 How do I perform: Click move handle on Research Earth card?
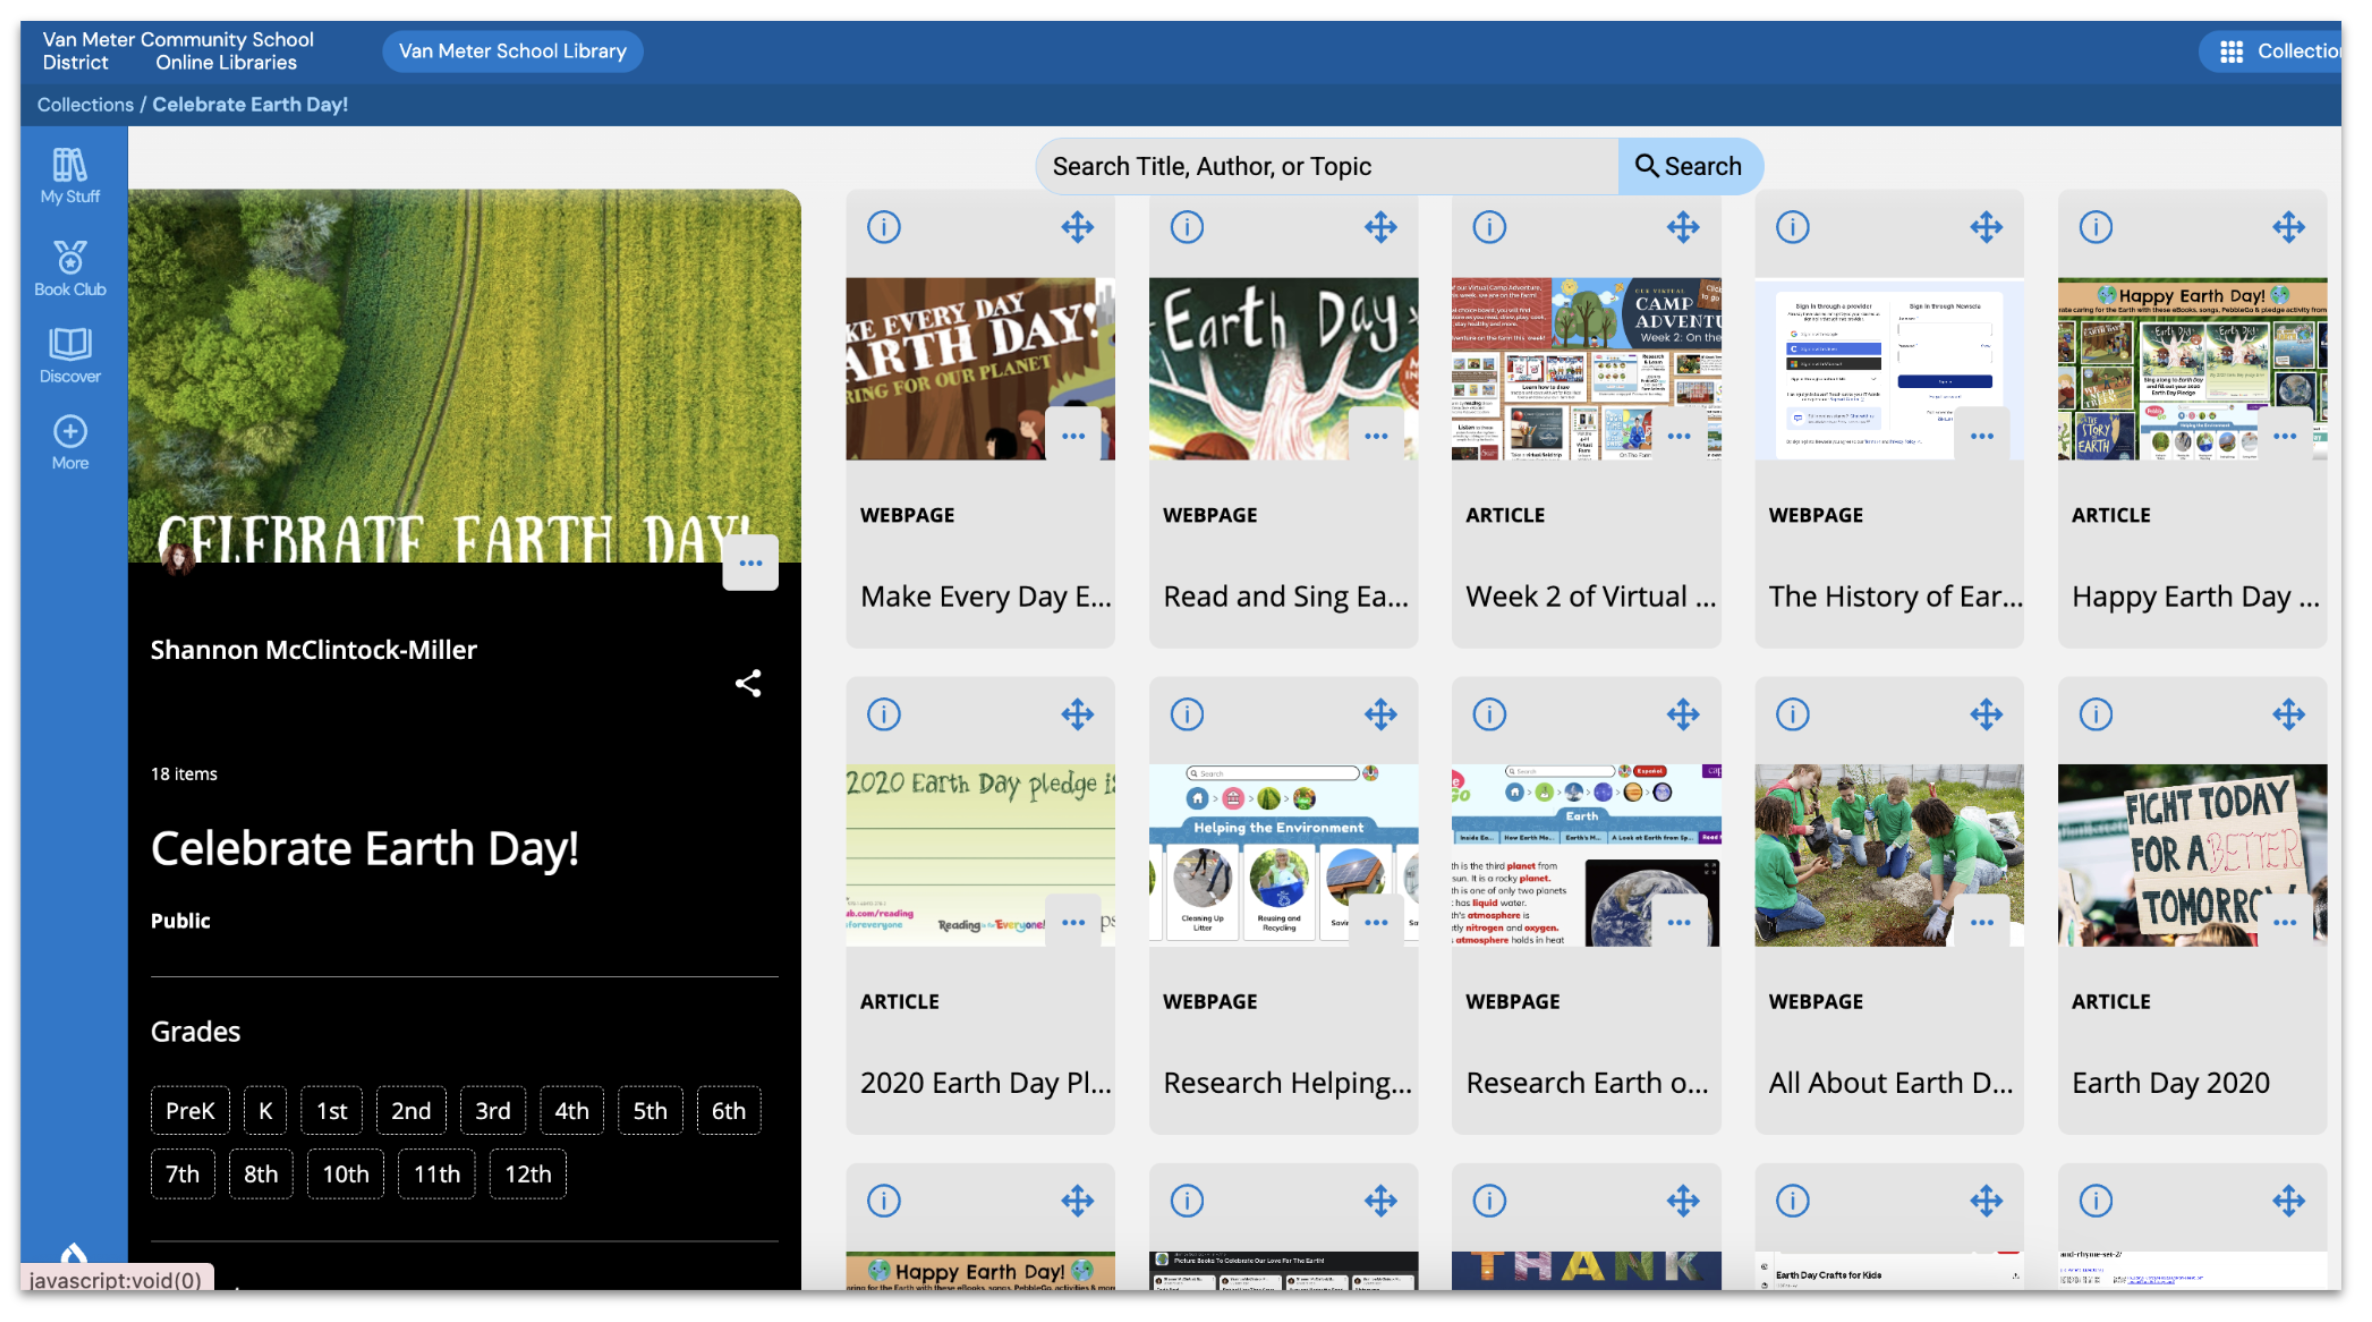click(x=1684, y=714)
